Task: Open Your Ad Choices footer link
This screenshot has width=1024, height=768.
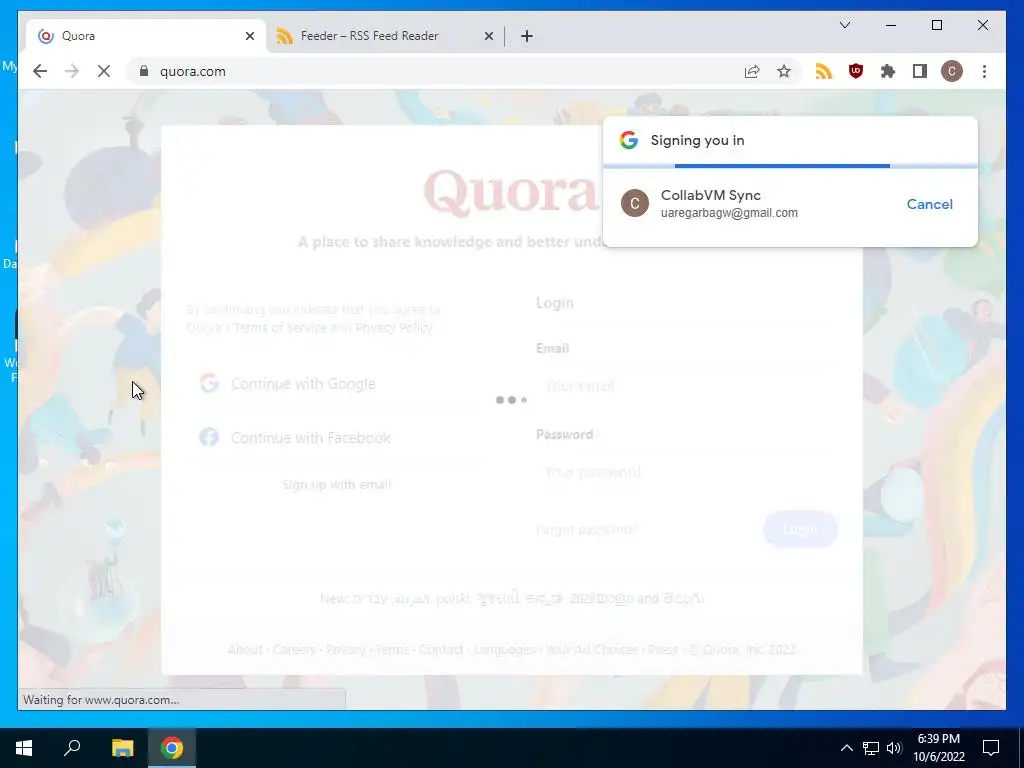Action: (592, 649)
